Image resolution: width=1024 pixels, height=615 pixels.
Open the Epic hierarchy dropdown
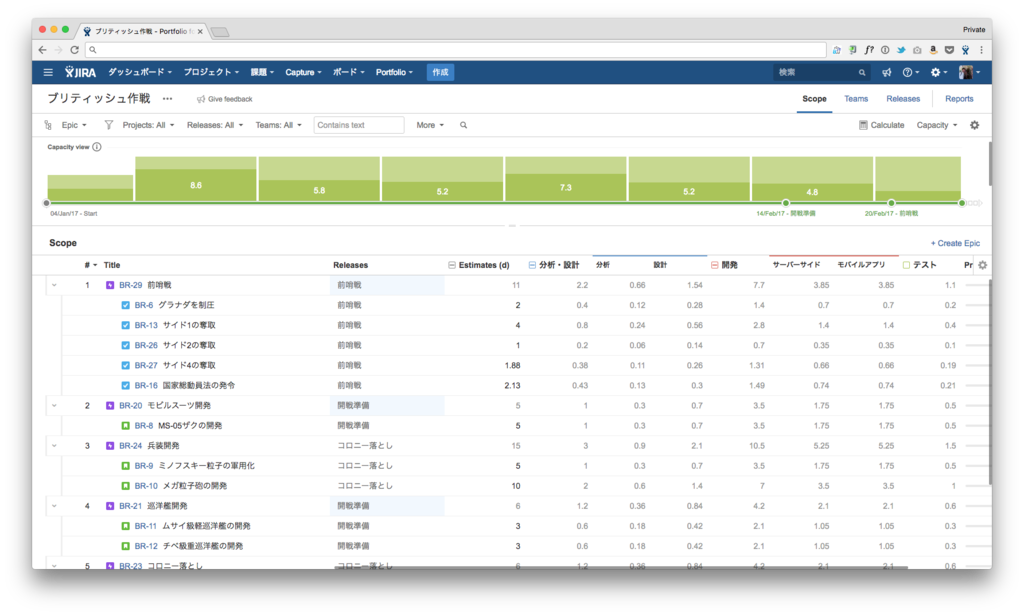tap(74, 125)
